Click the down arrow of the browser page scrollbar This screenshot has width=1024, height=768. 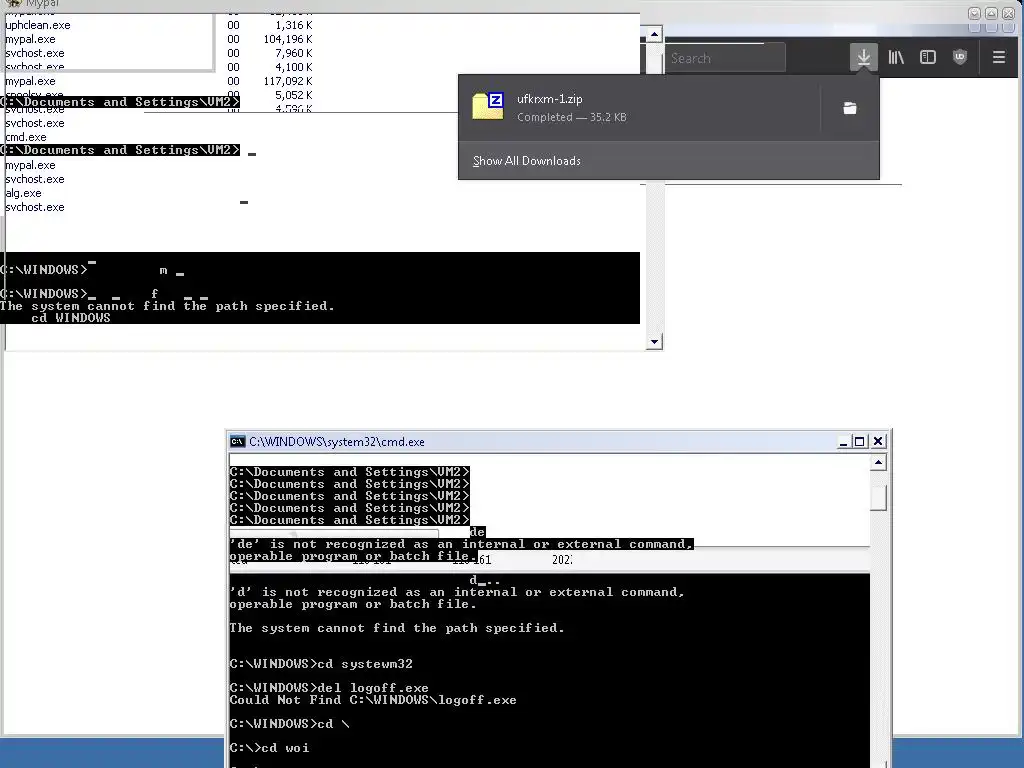click(x=654, y=342)
